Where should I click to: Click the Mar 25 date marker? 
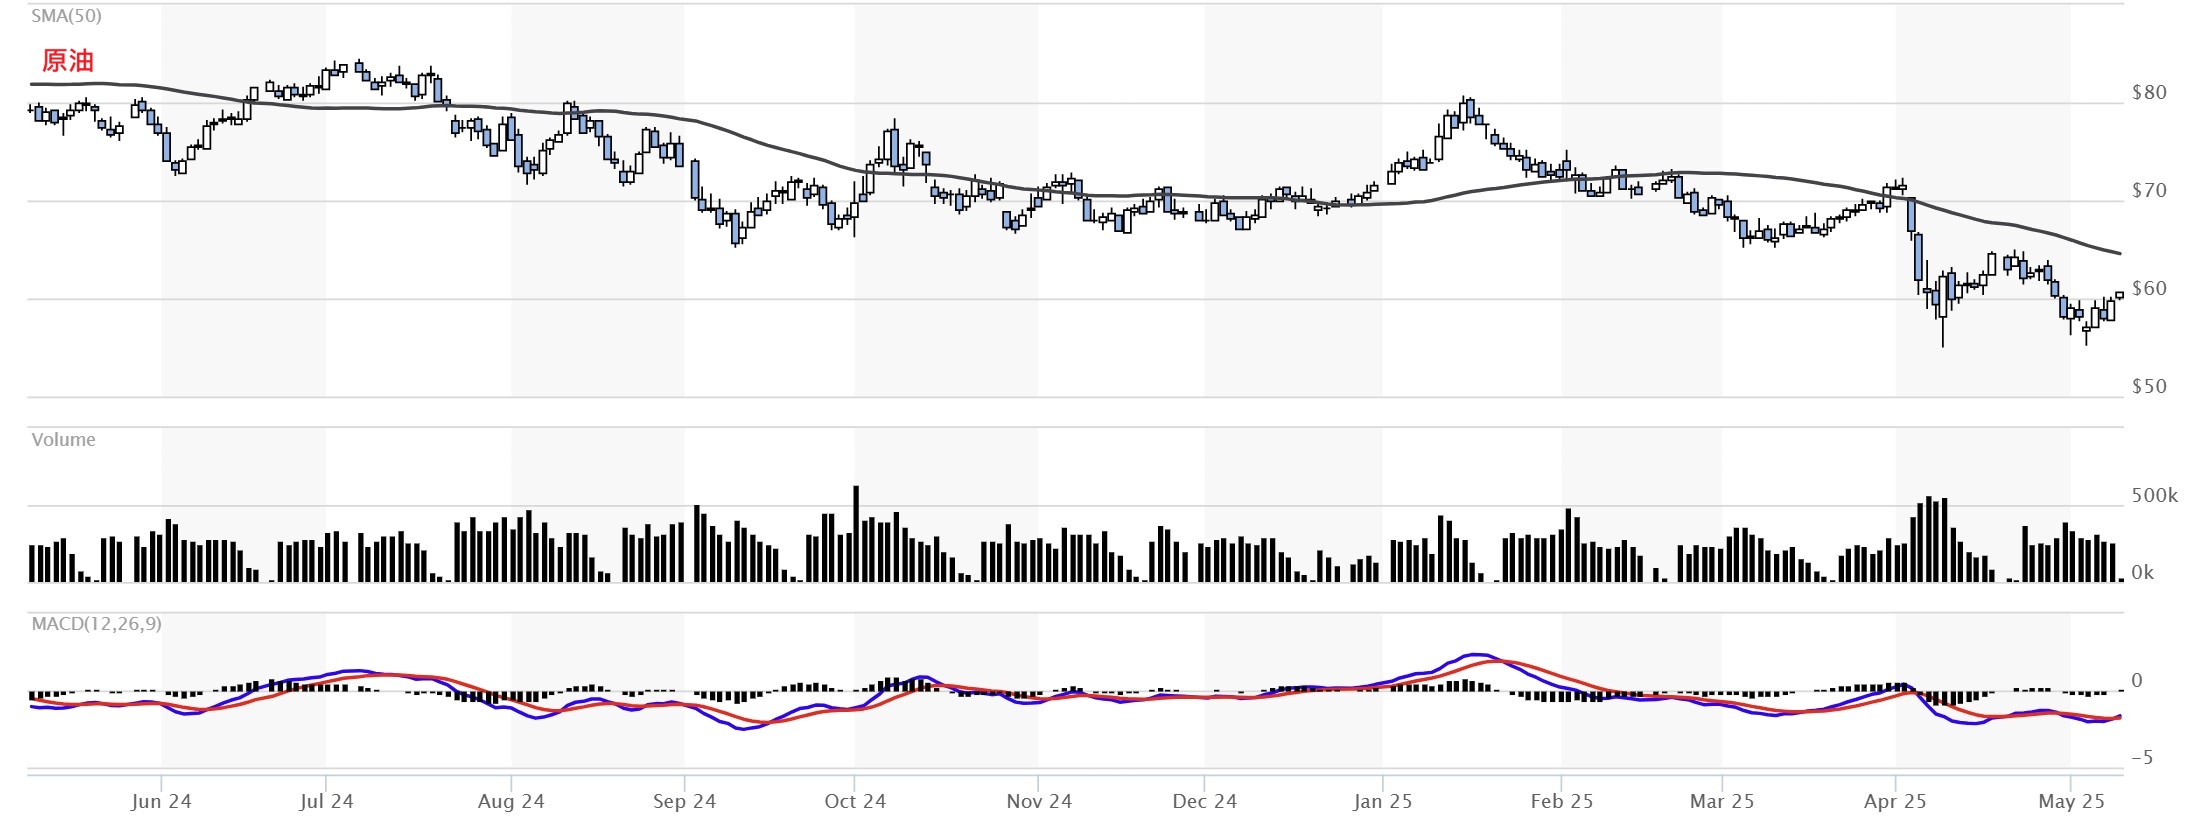click(x=1721, y=801)
